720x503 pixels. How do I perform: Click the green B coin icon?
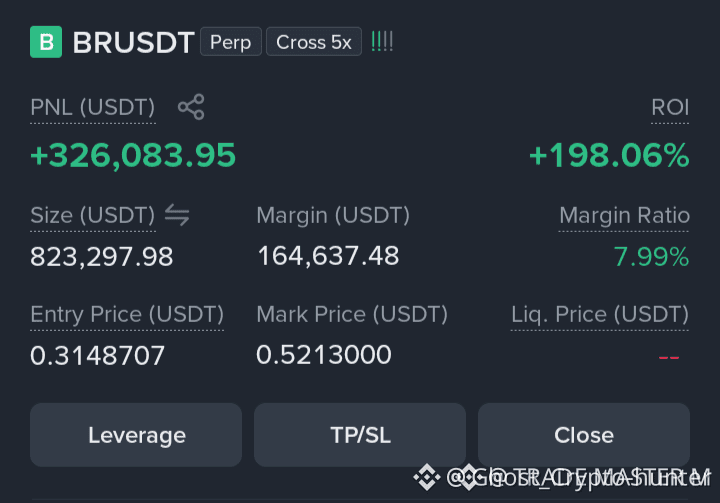point(46,42)
